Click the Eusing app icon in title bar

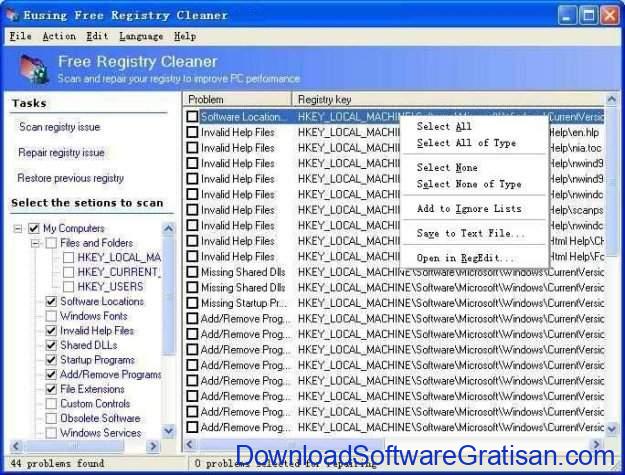(12, 14)
